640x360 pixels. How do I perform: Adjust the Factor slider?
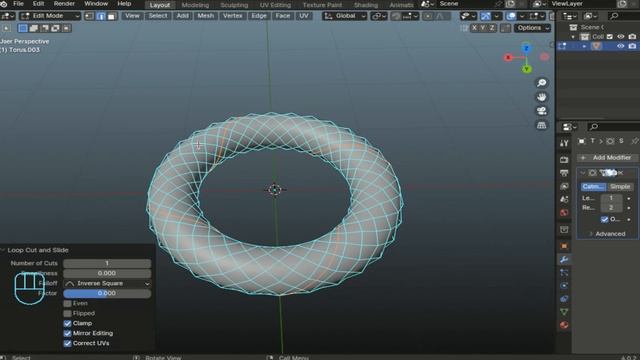pyautogui.click(x=107, y=293)
